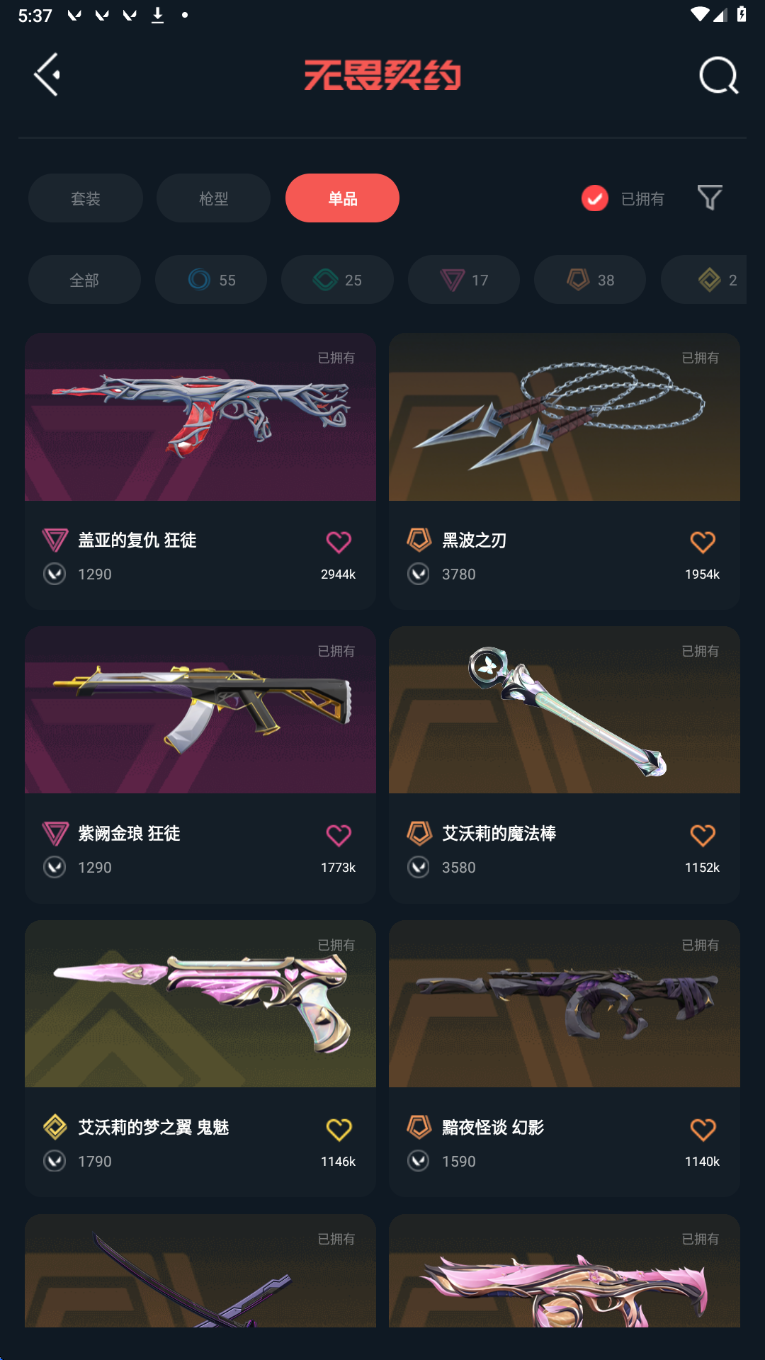Uncheck the 已拥有 owned checkbox
Viewport: 765px width, 1360px height.
[595, 198]
